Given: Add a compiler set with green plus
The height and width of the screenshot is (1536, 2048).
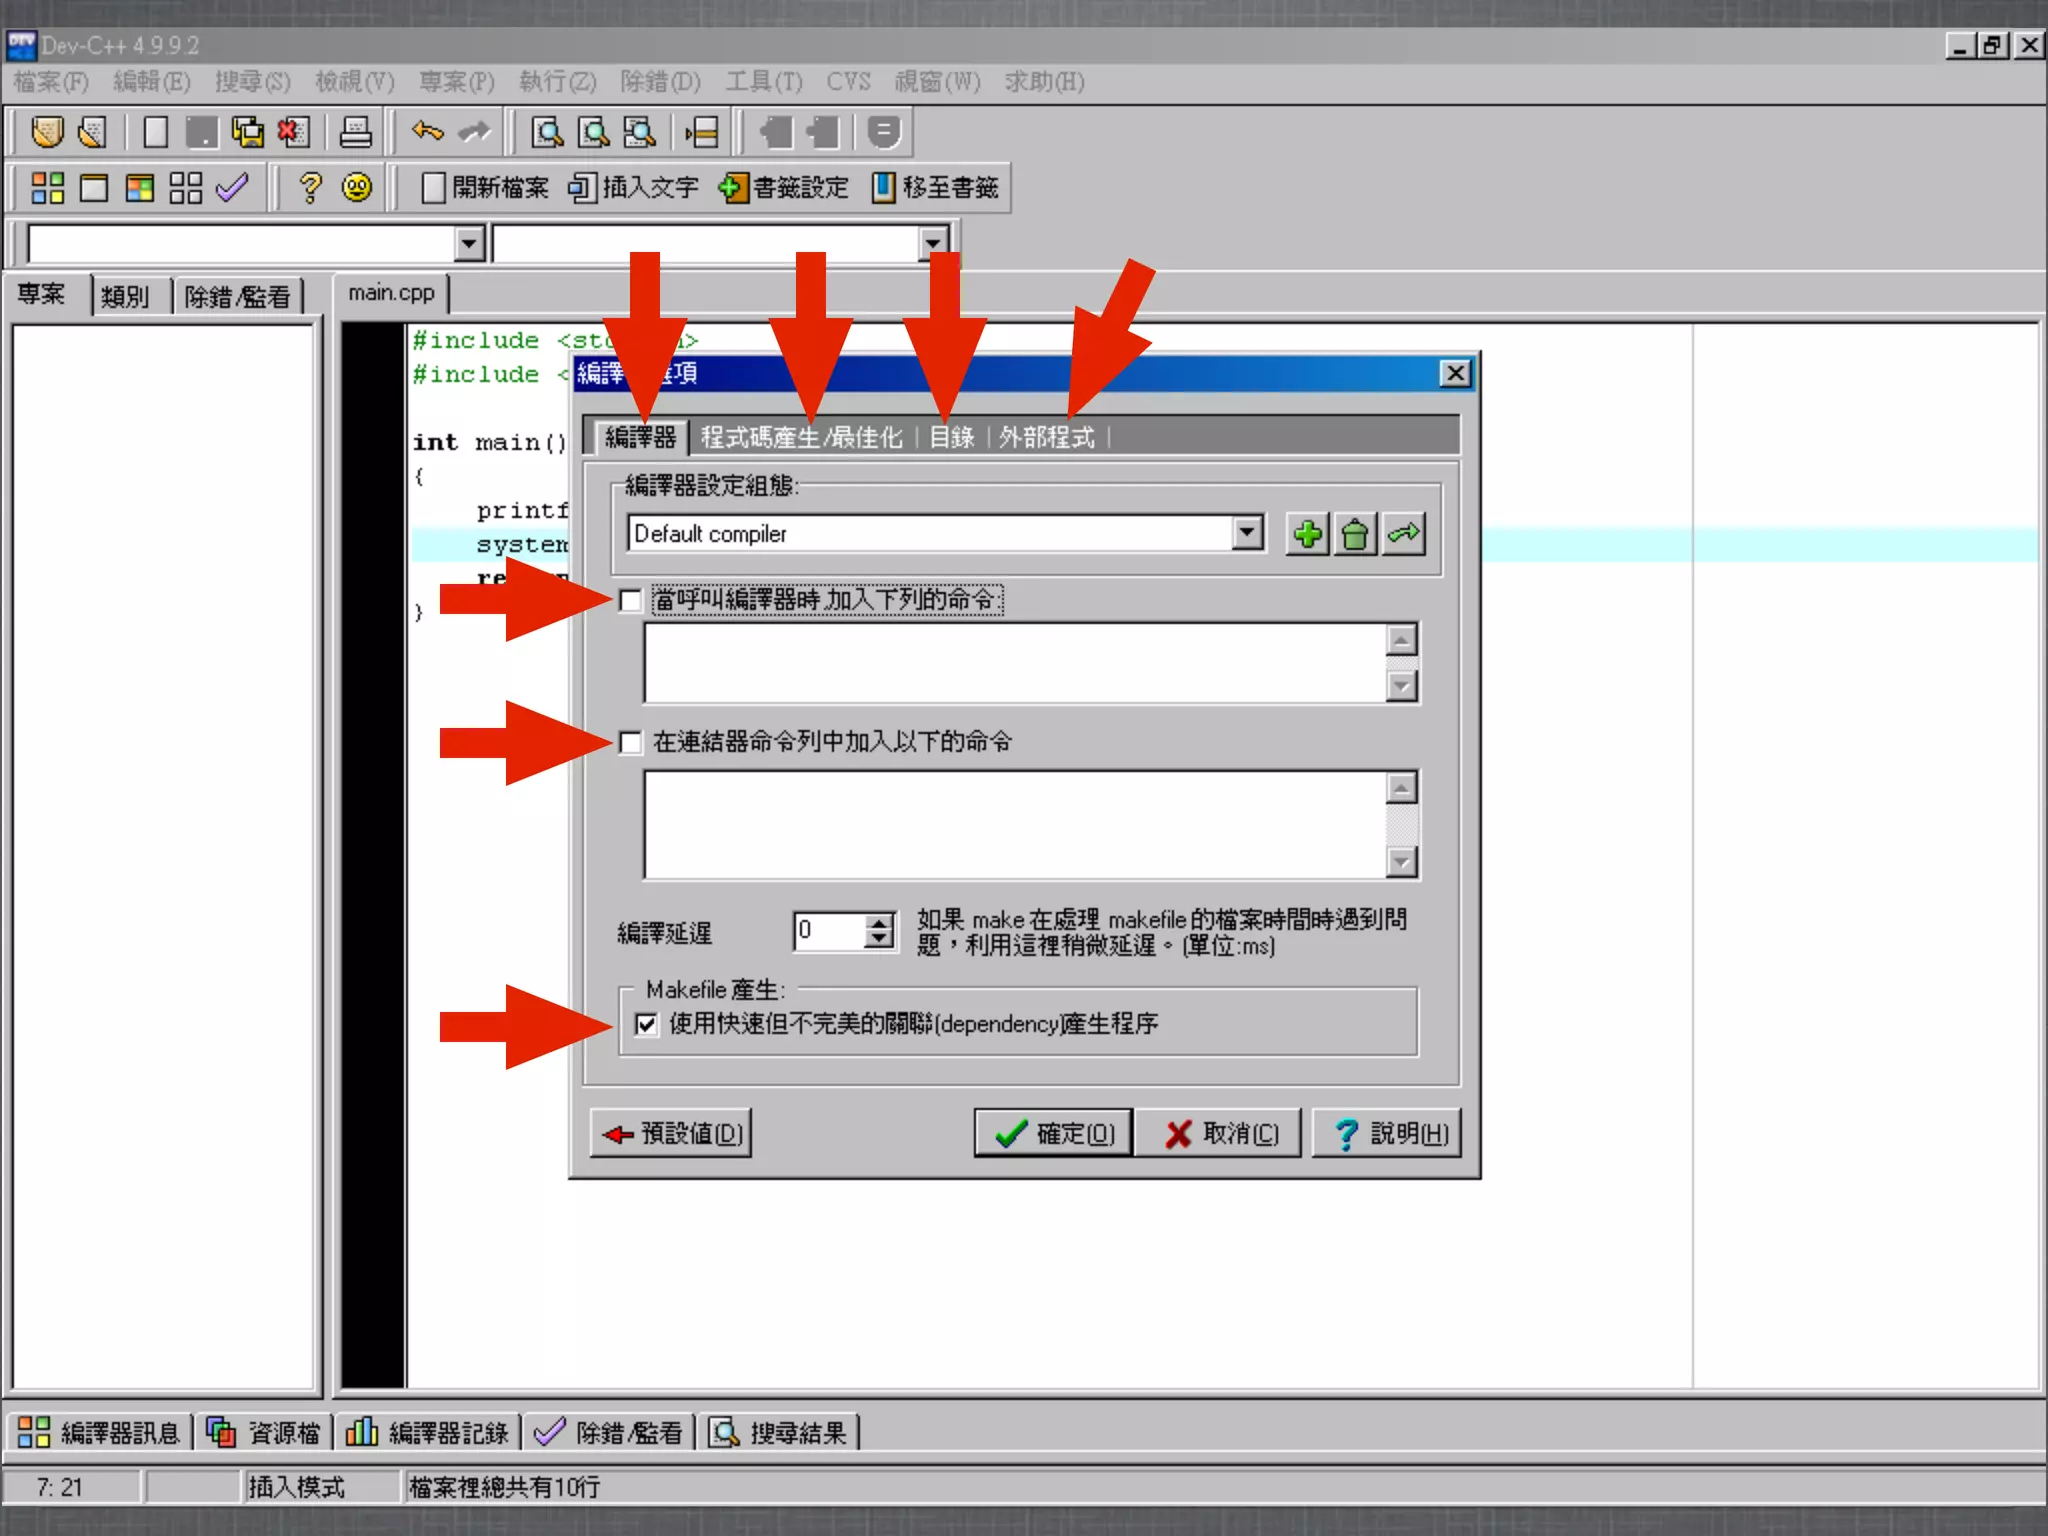Looking at the screenshot, I should coord(1307,534).
